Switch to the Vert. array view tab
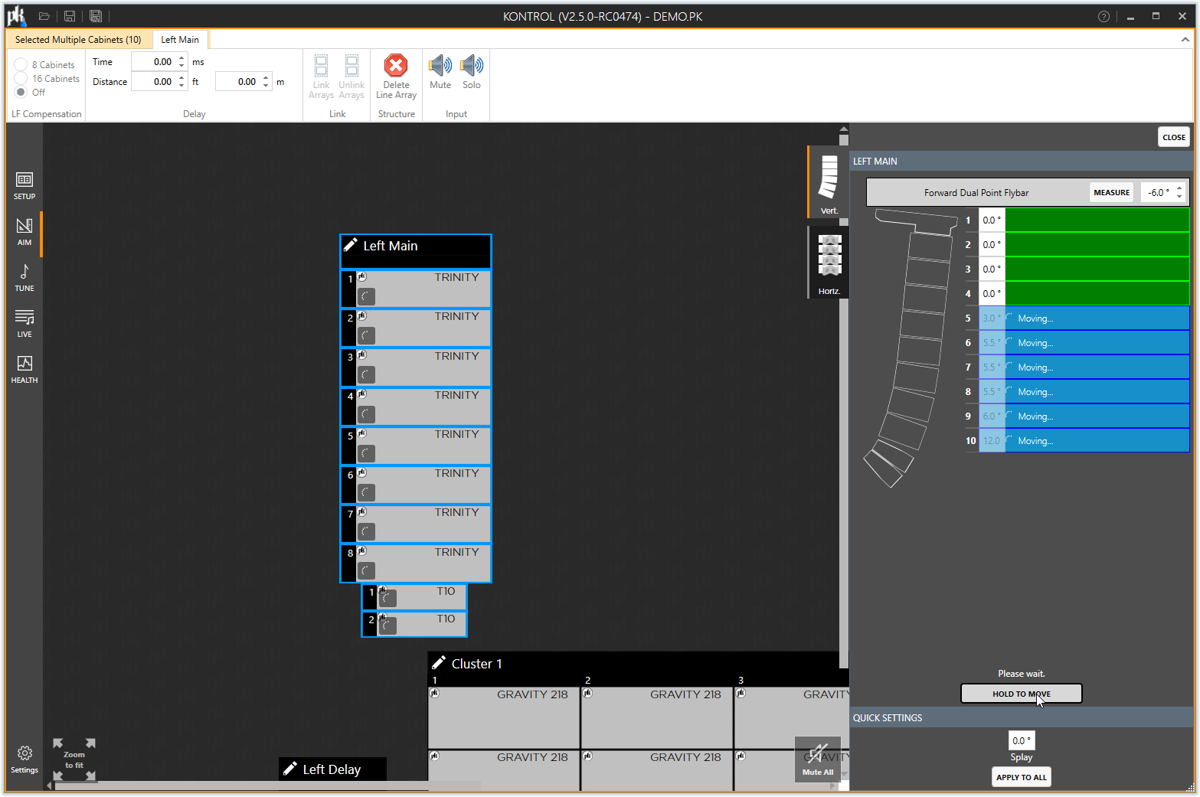Viewport: 1200px width, 797px height. [828, 182]
